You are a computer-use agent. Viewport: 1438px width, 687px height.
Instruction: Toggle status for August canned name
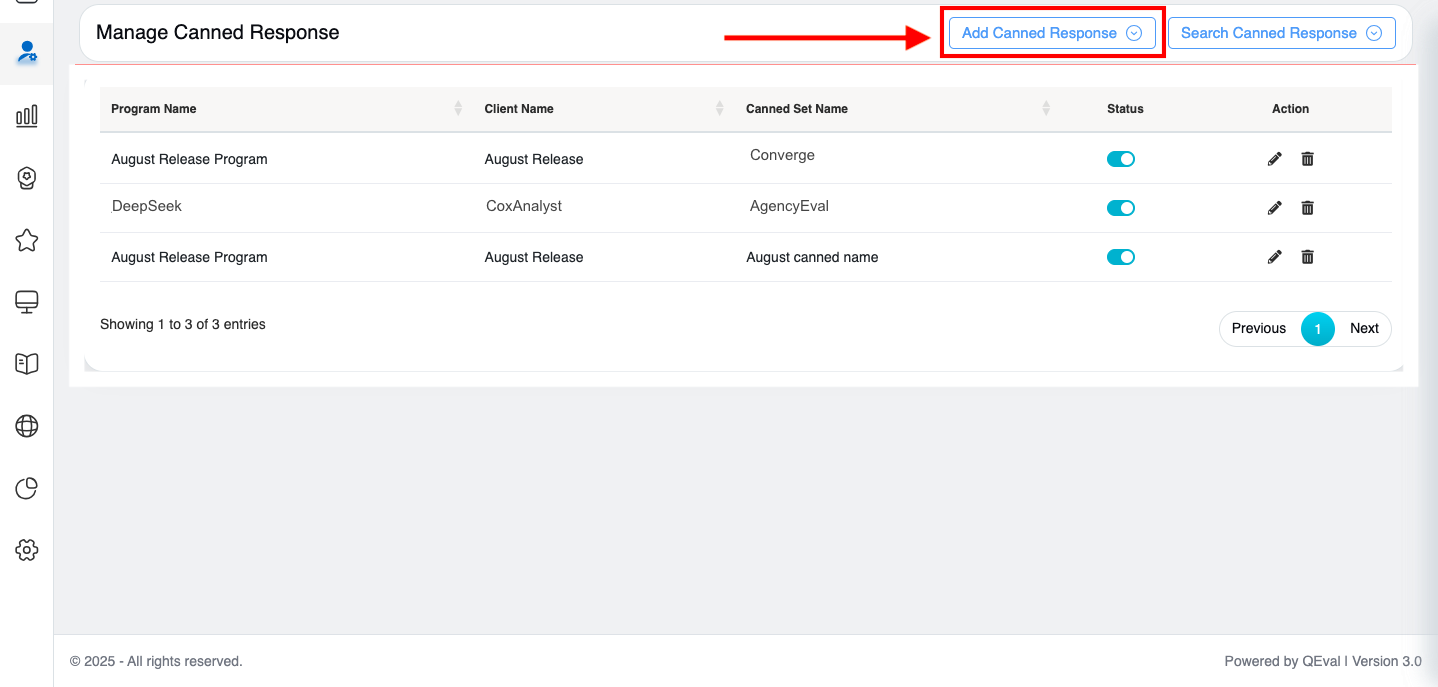(1120, 257)
